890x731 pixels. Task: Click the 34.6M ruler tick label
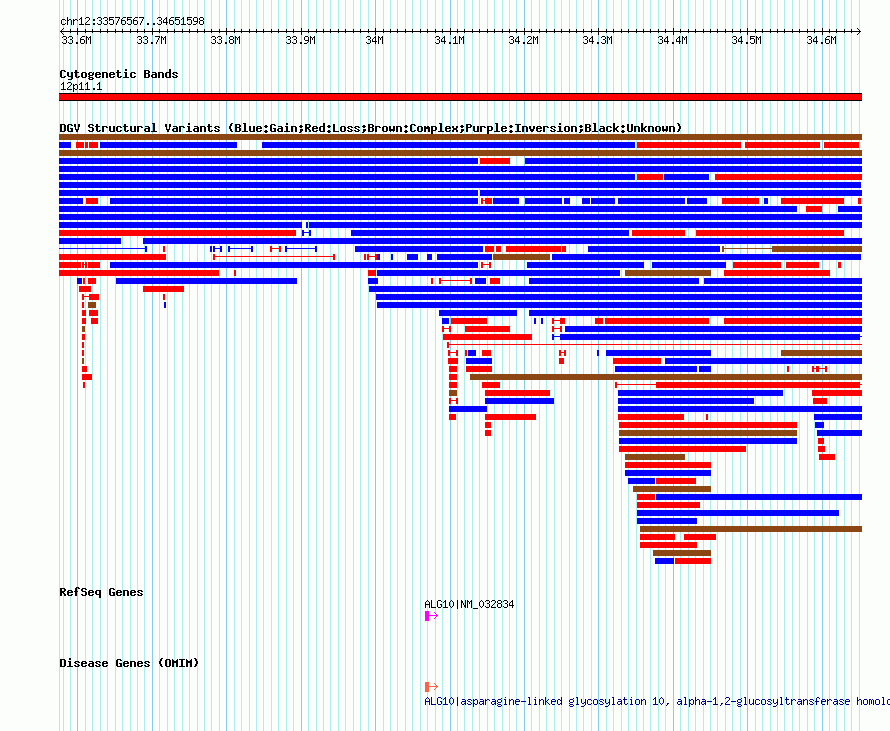[821, 40]
